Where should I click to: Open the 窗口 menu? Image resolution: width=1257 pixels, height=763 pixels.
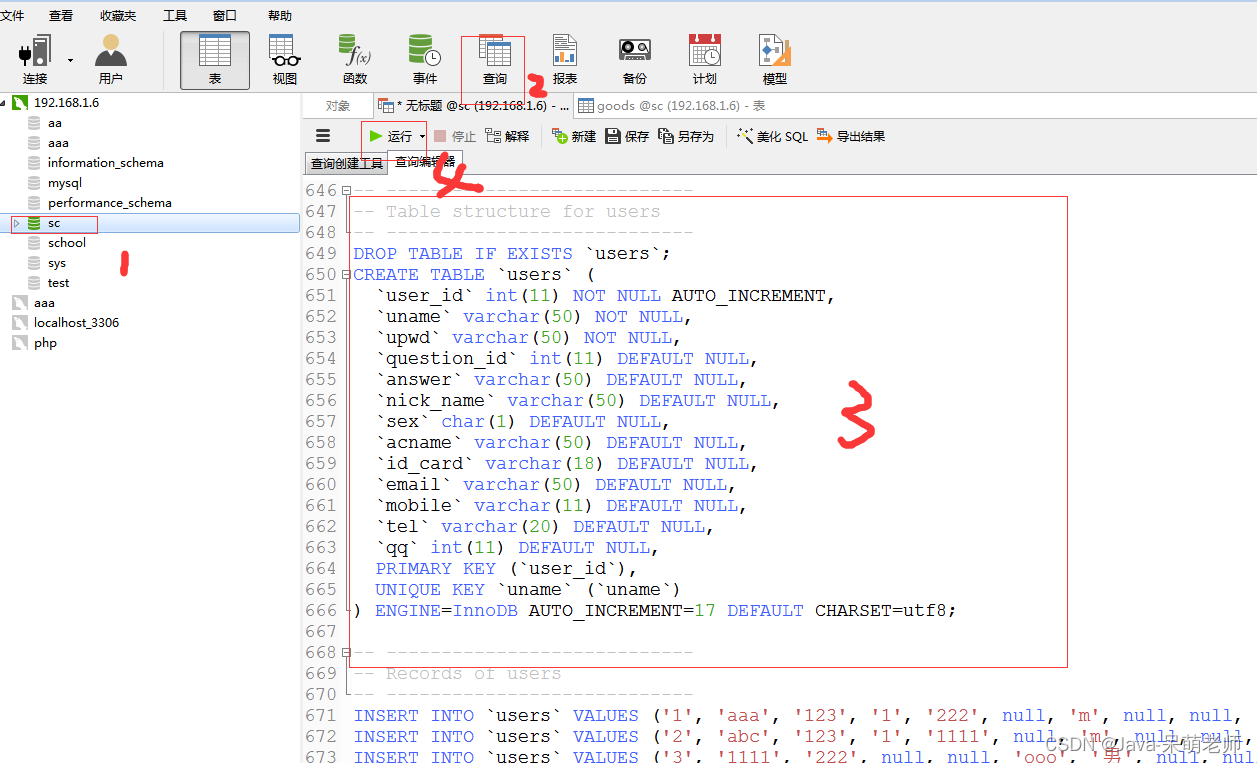pyautogui.click(x=225, y=16)
